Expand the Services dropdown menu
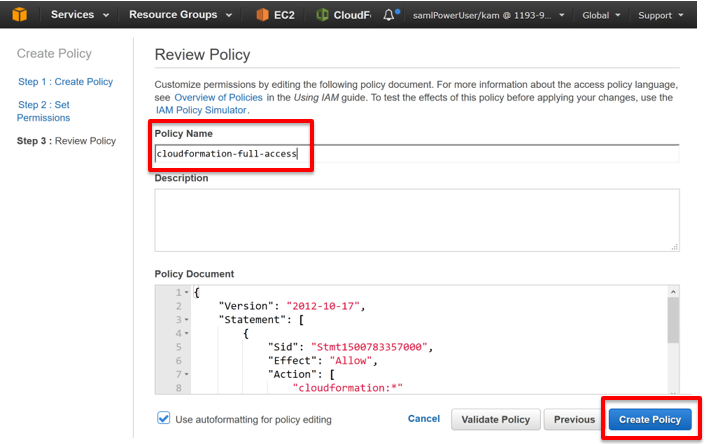This screenshot has width=706, height=444. point(80,15)
